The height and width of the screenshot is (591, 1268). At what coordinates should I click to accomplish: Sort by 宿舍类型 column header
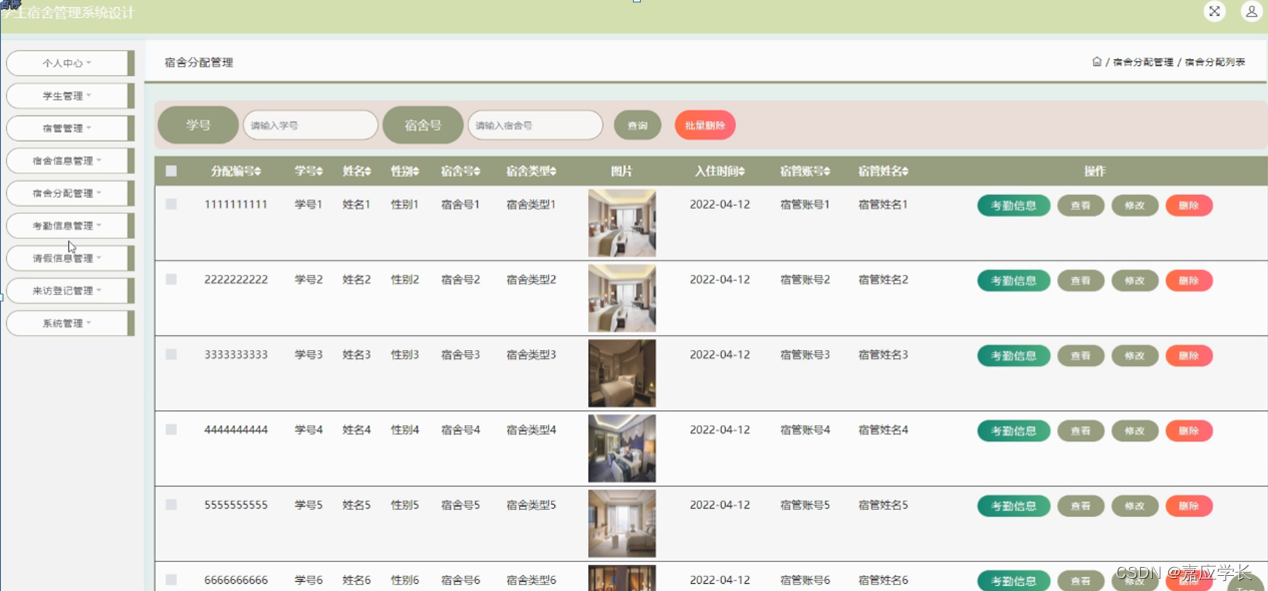point(531,171)
